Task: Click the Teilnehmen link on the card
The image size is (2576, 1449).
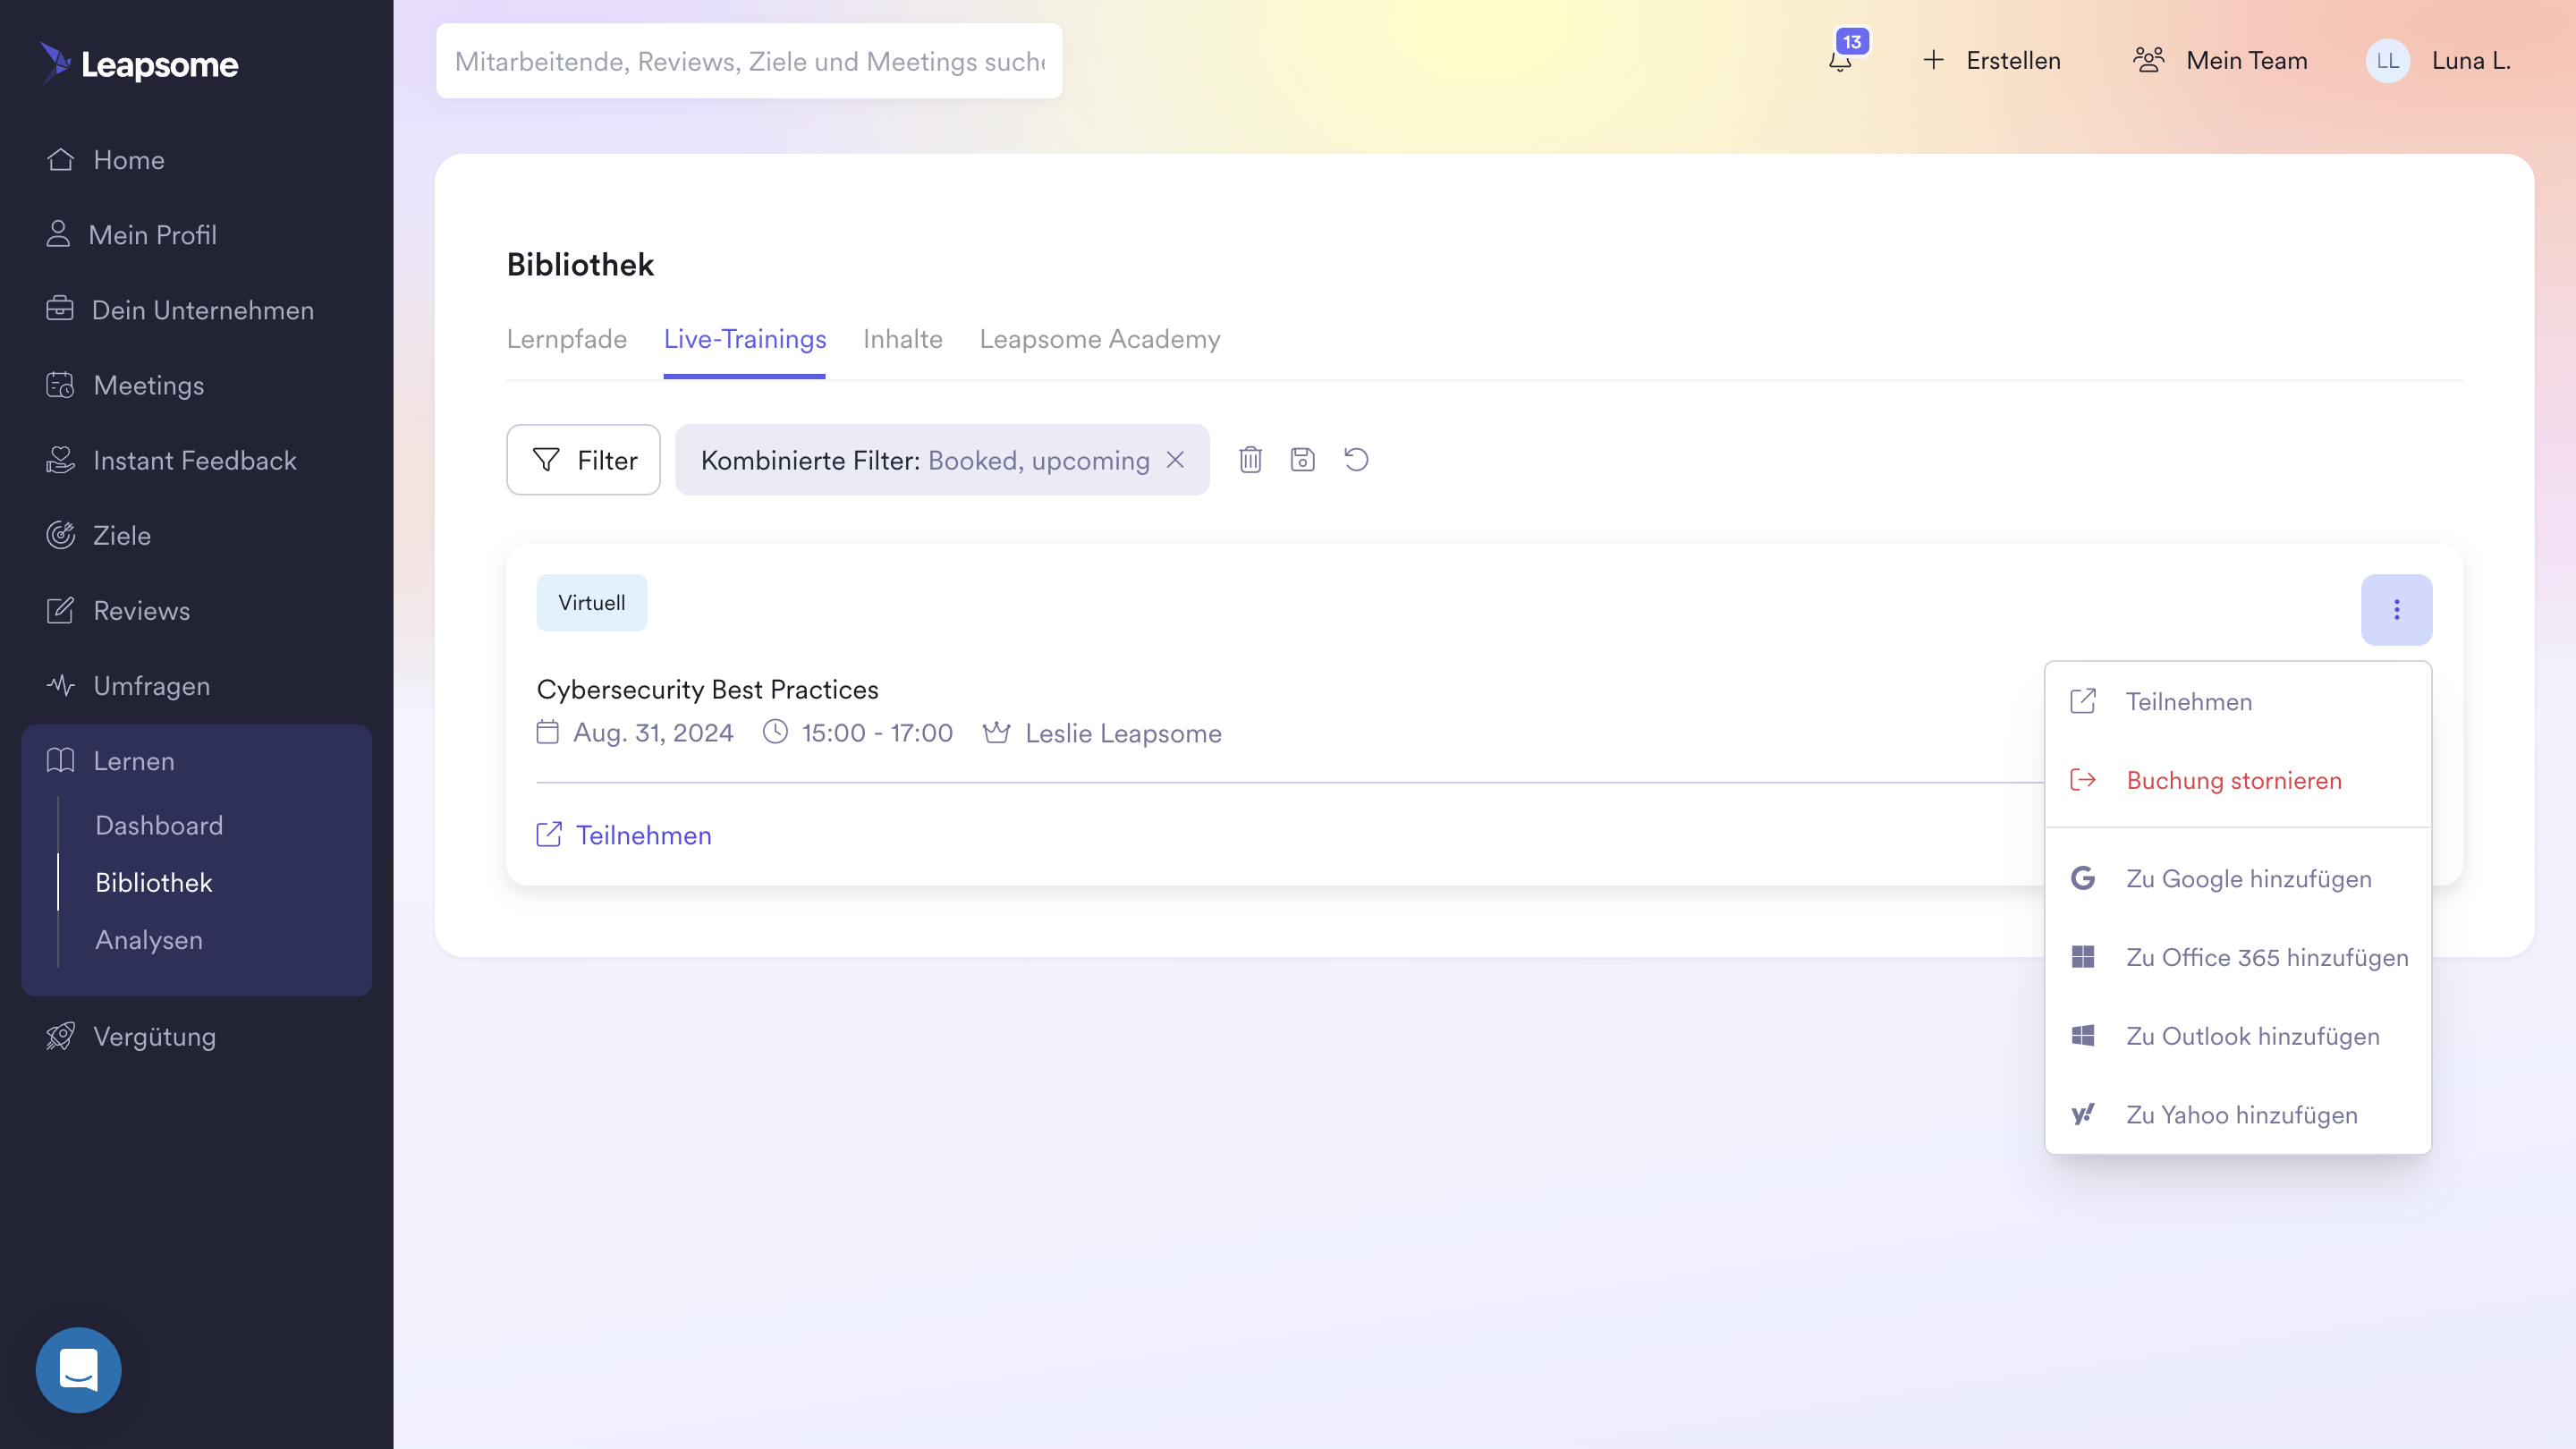Action: click(624, 835)
